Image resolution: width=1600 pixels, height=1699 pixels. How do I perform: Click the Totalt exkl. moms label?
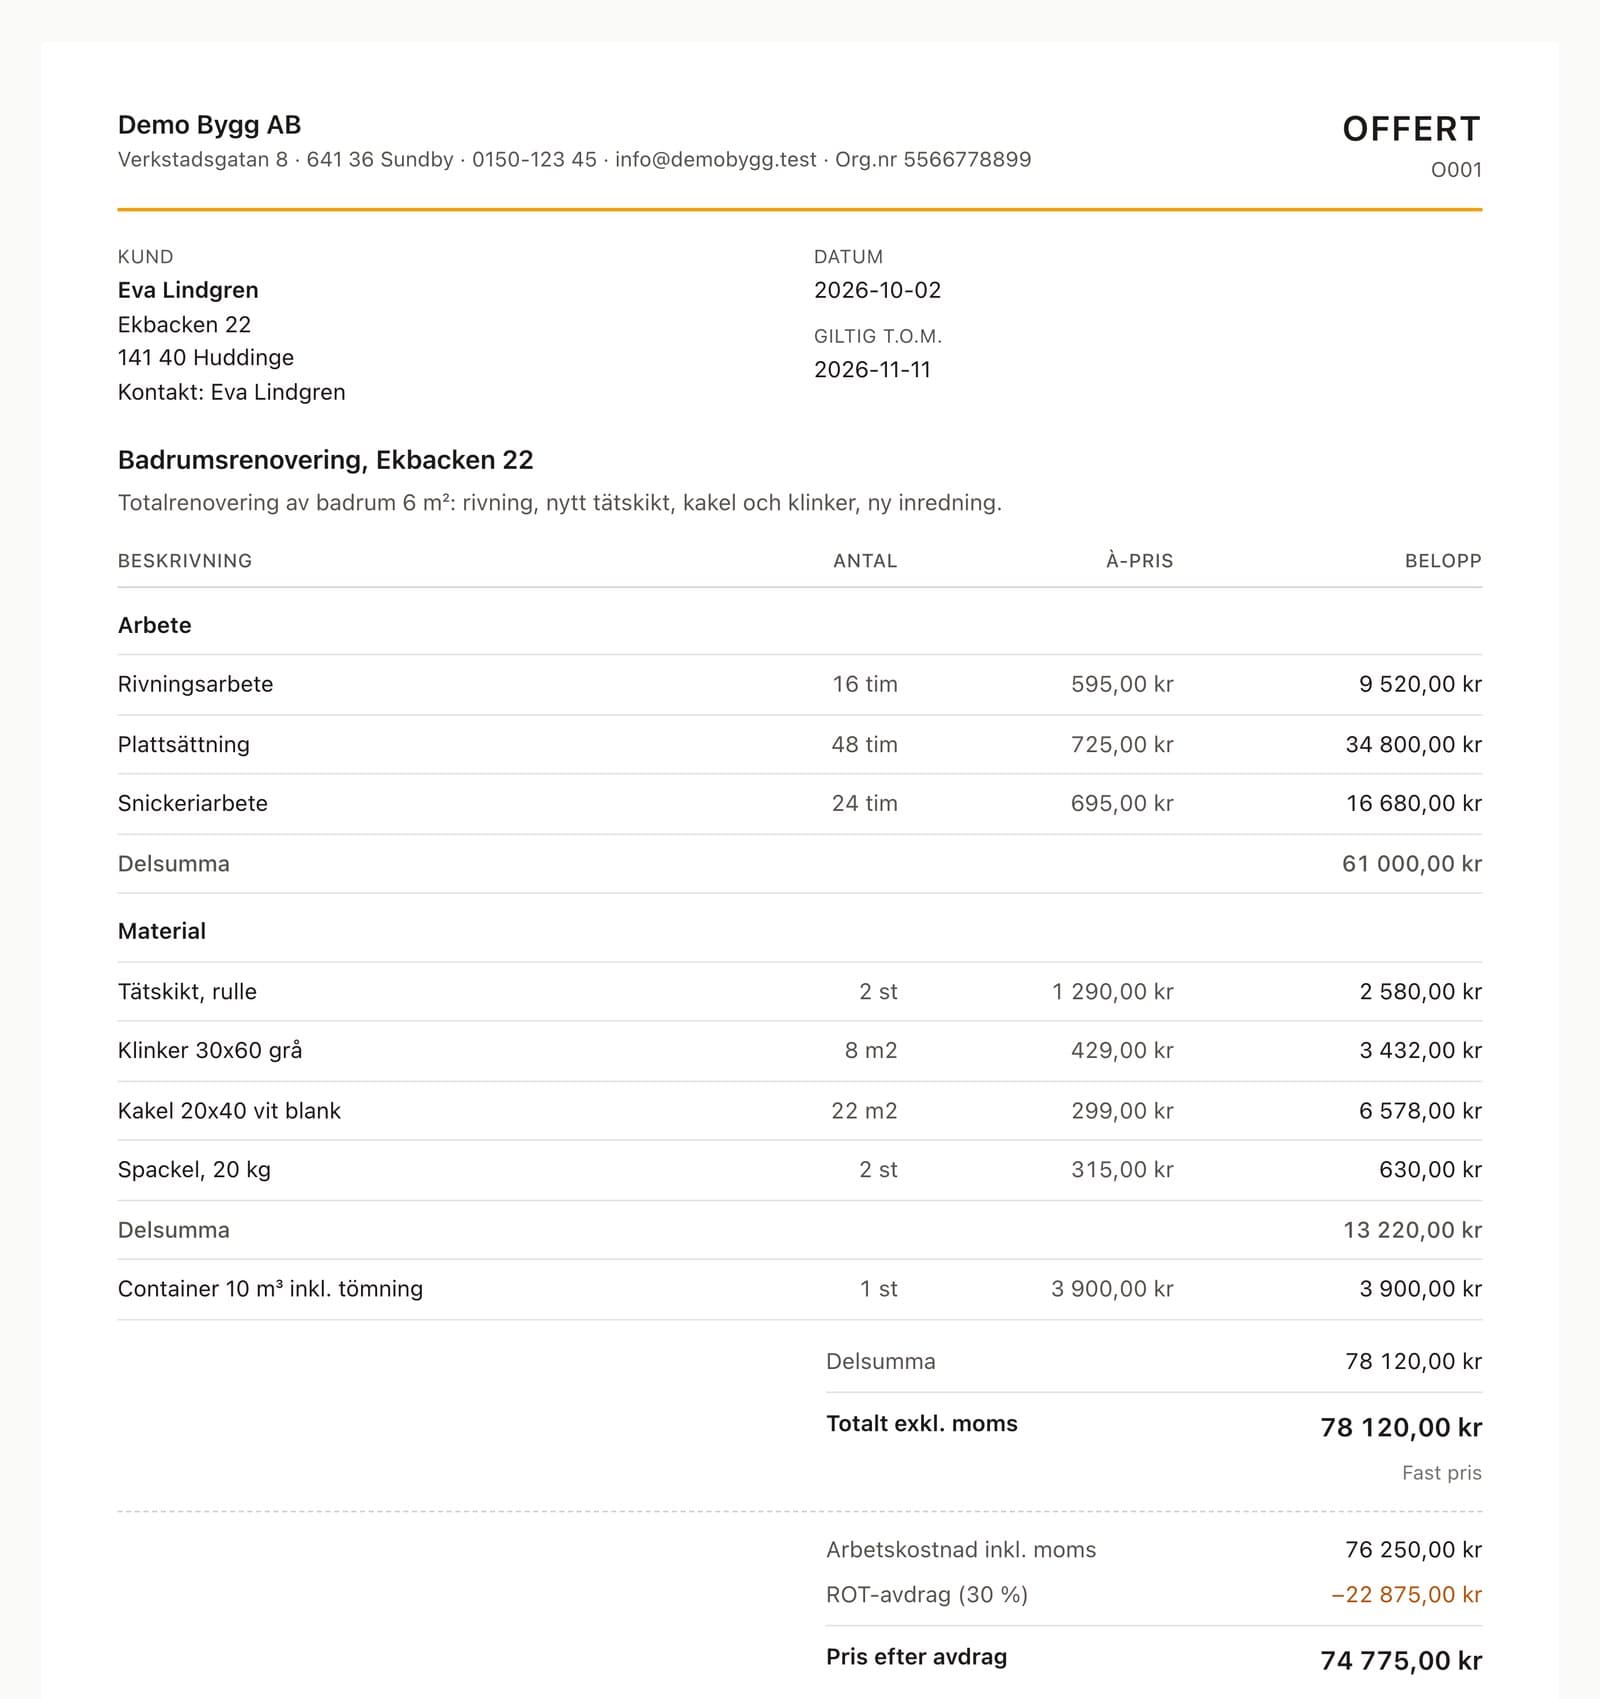921,1424
